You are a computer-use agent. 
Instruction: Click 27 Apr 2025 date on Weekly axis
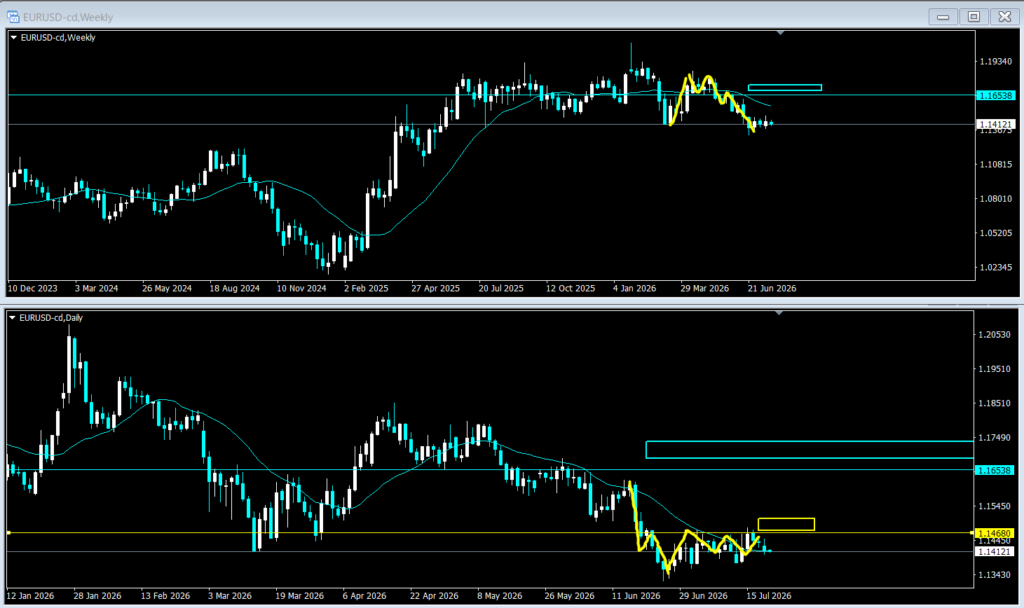(436, 288)
